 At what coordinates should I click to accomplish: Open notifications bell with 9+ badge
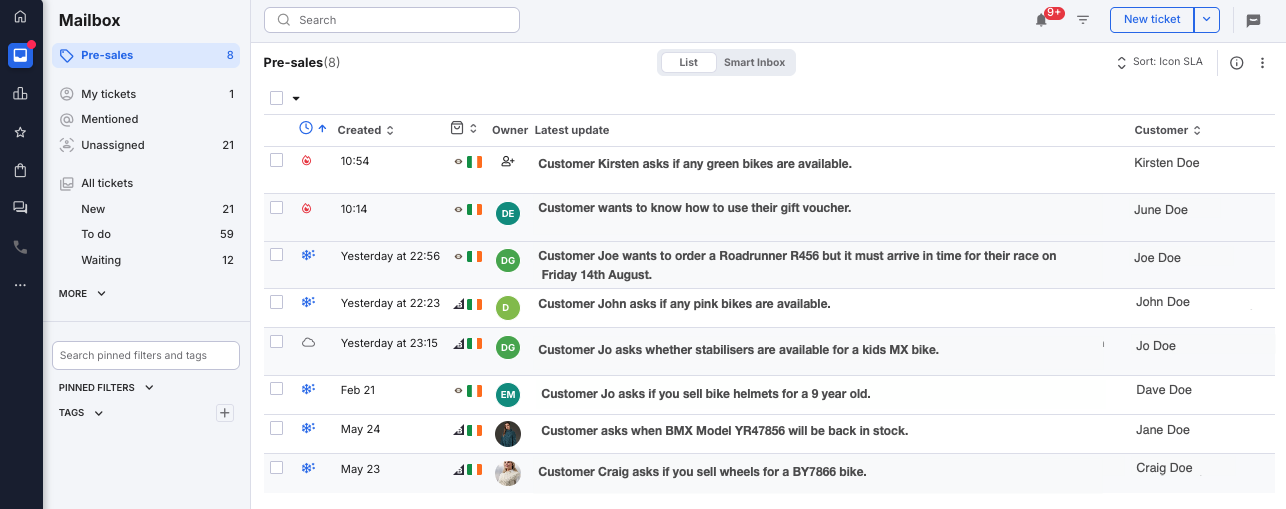pos(1042,19)
